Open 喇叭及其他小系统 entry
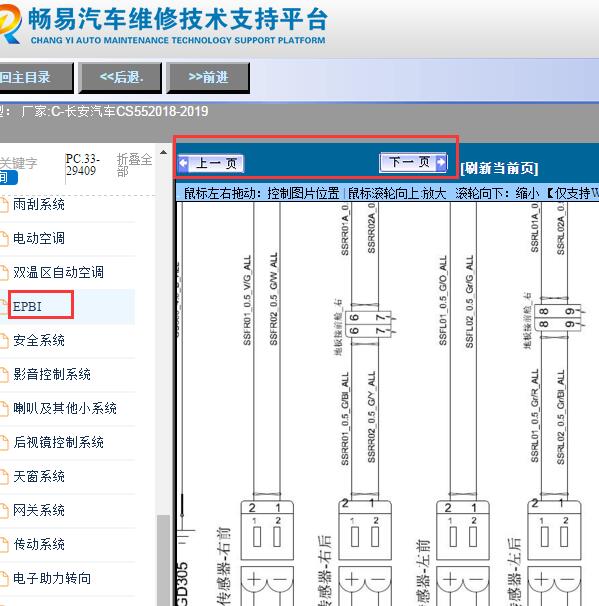 pyautogui.click(x=65, y=409)
